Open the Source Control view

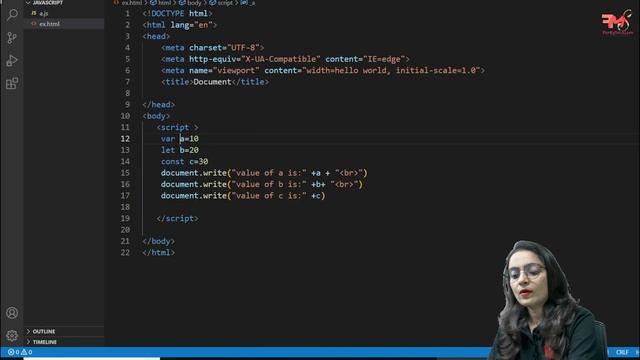[12, 38]
